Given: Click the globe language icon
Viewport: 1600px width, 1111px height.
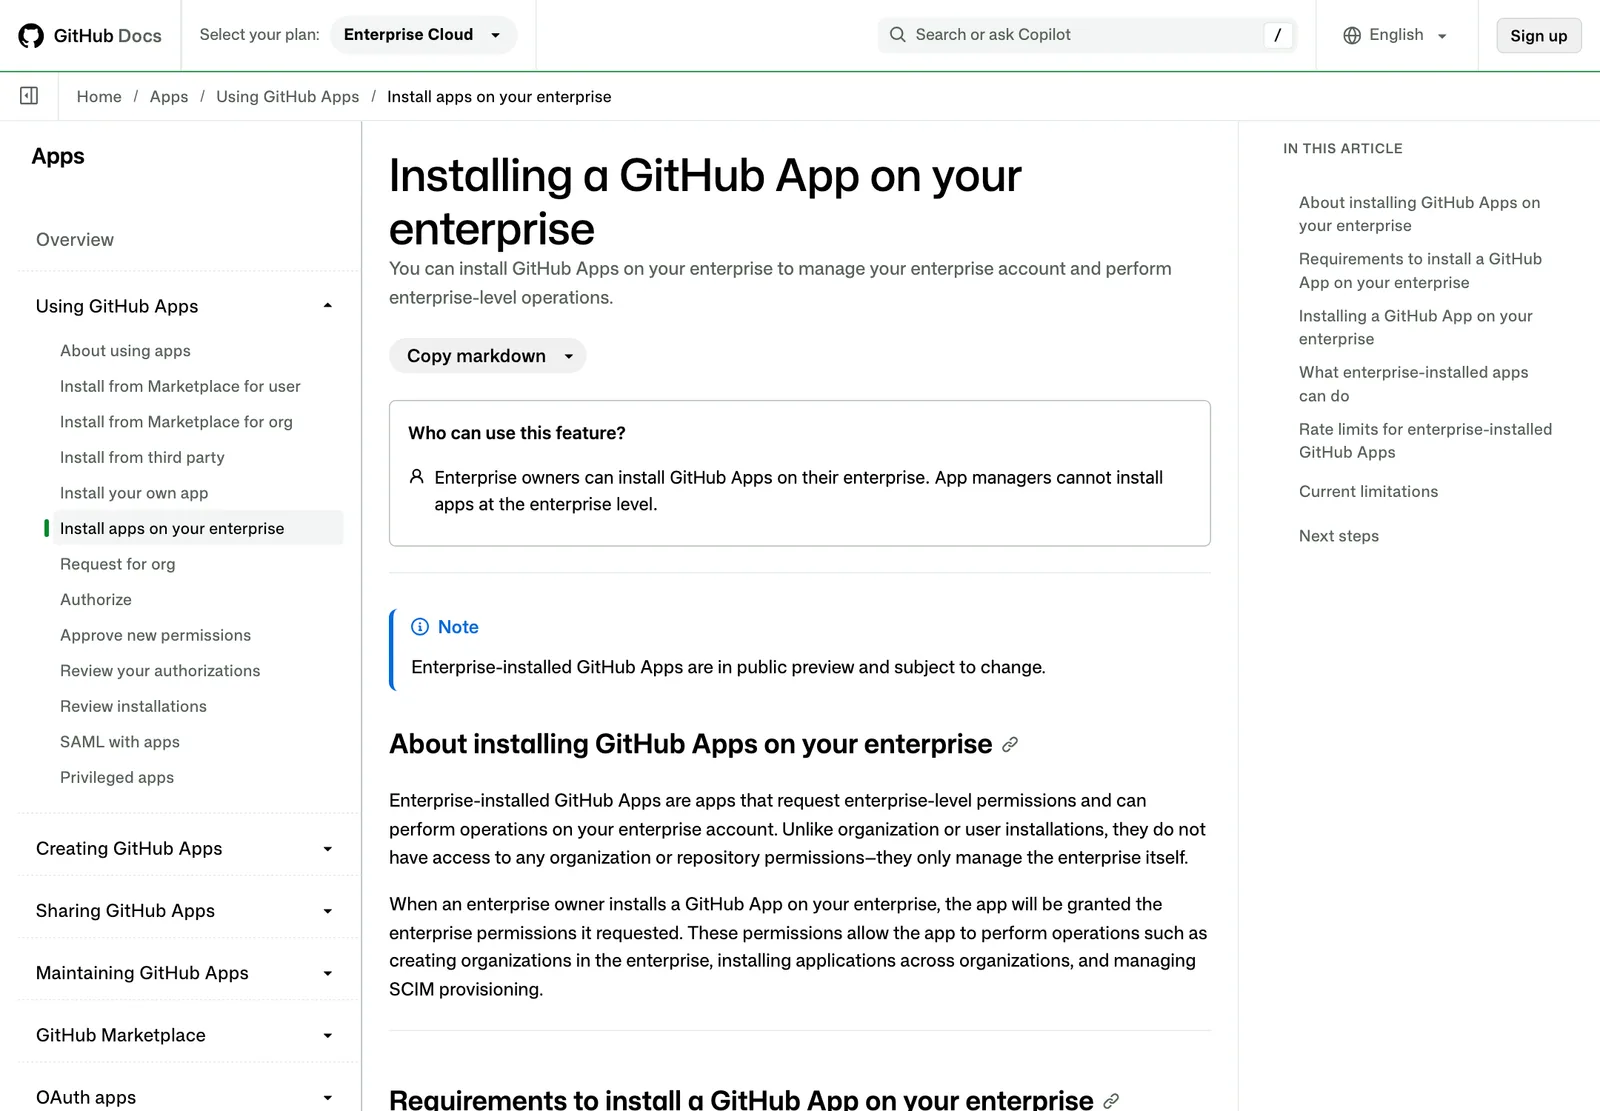Looking at the screenshot, I should pyautogui.click(x=1352, y=36).
